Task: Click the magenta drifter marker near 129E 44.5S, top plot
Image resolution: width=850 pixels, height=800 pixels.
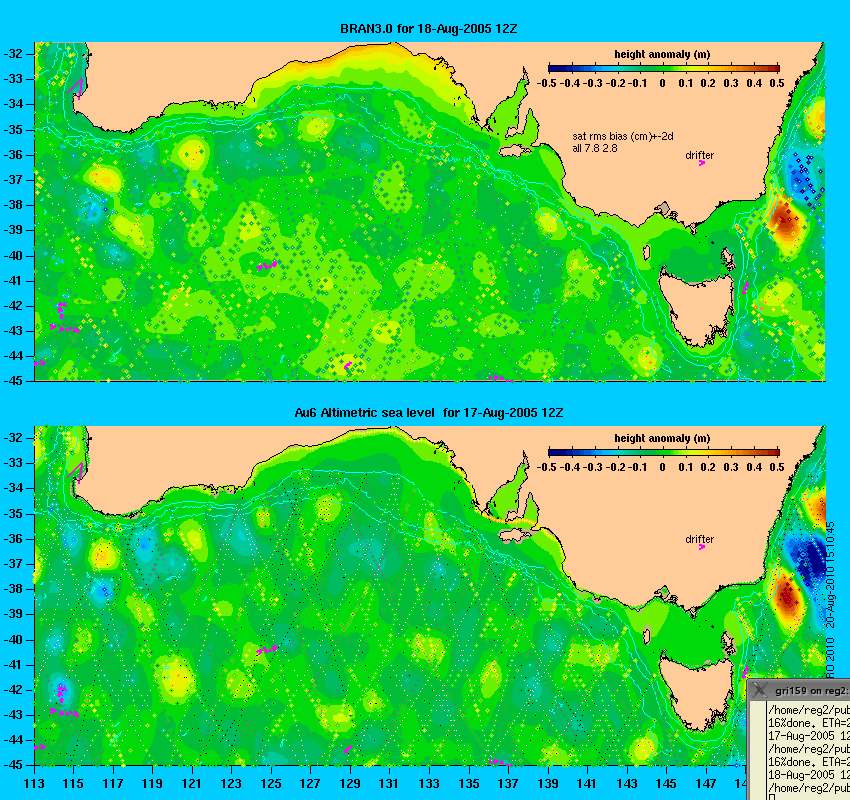Action: coord(347,365)
